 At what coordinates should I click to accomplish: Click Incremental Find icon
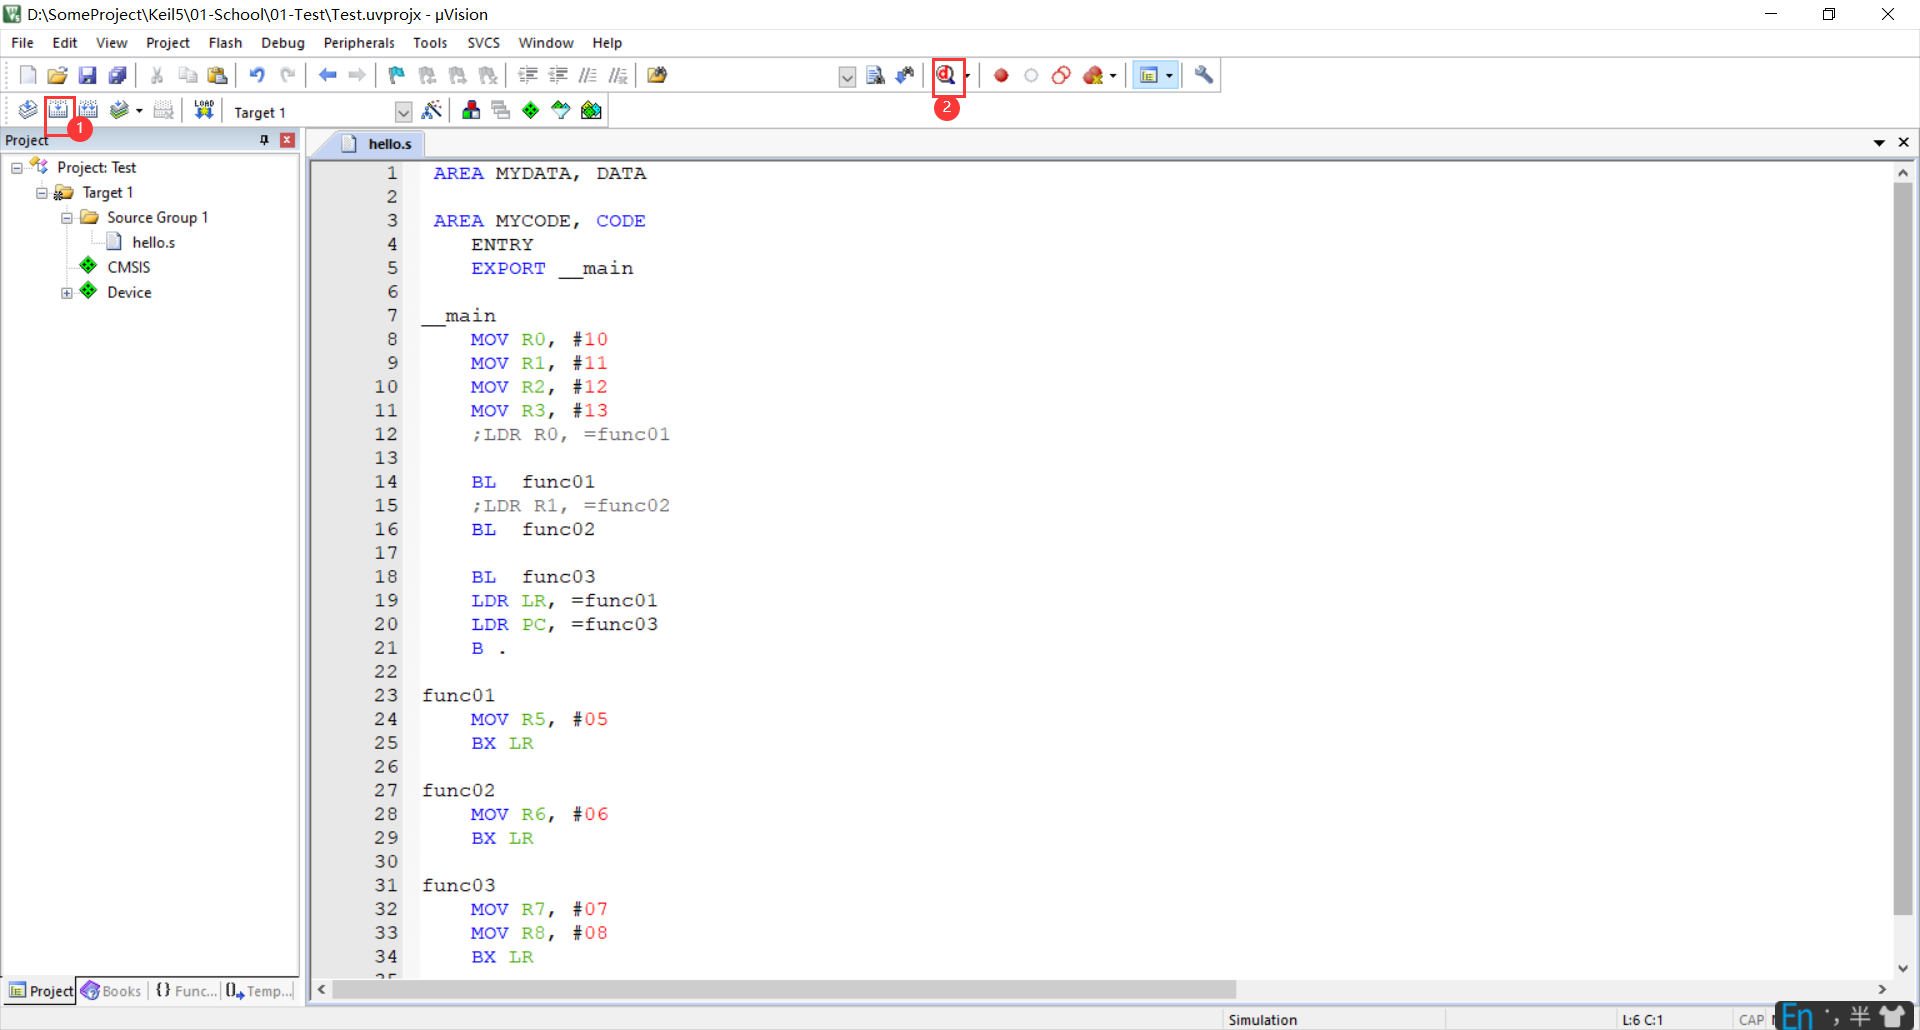[905, 75]
